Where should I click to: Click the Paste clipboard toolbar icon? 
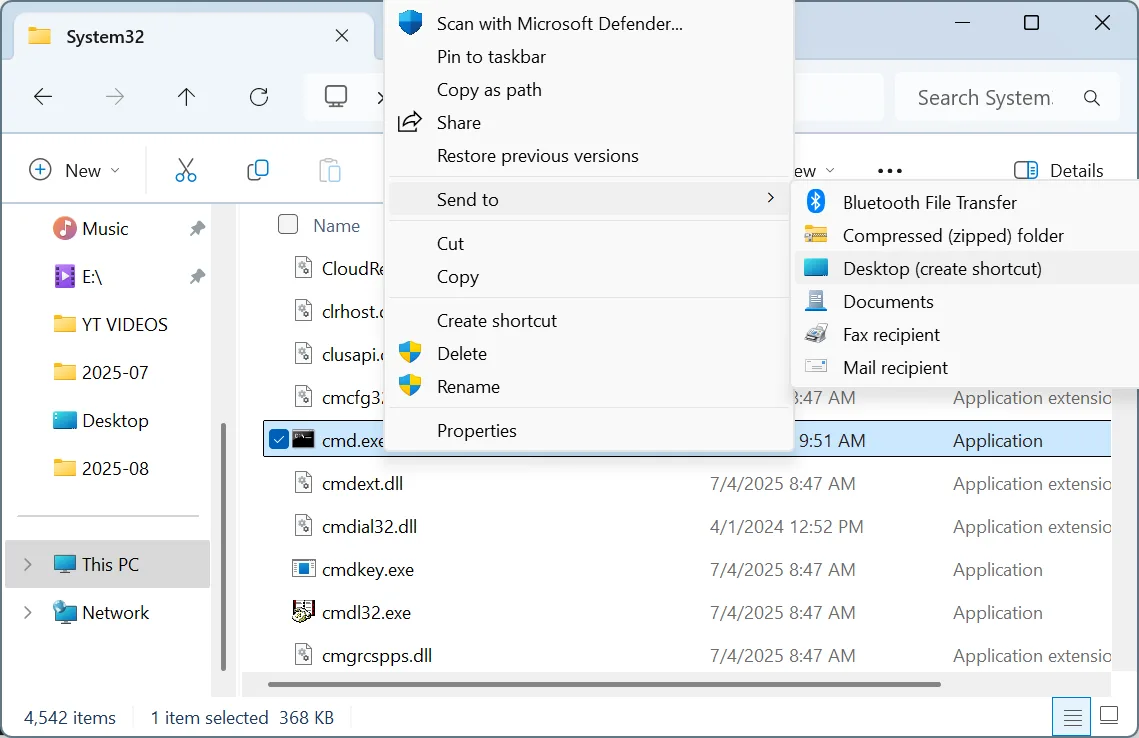(330, 170)
